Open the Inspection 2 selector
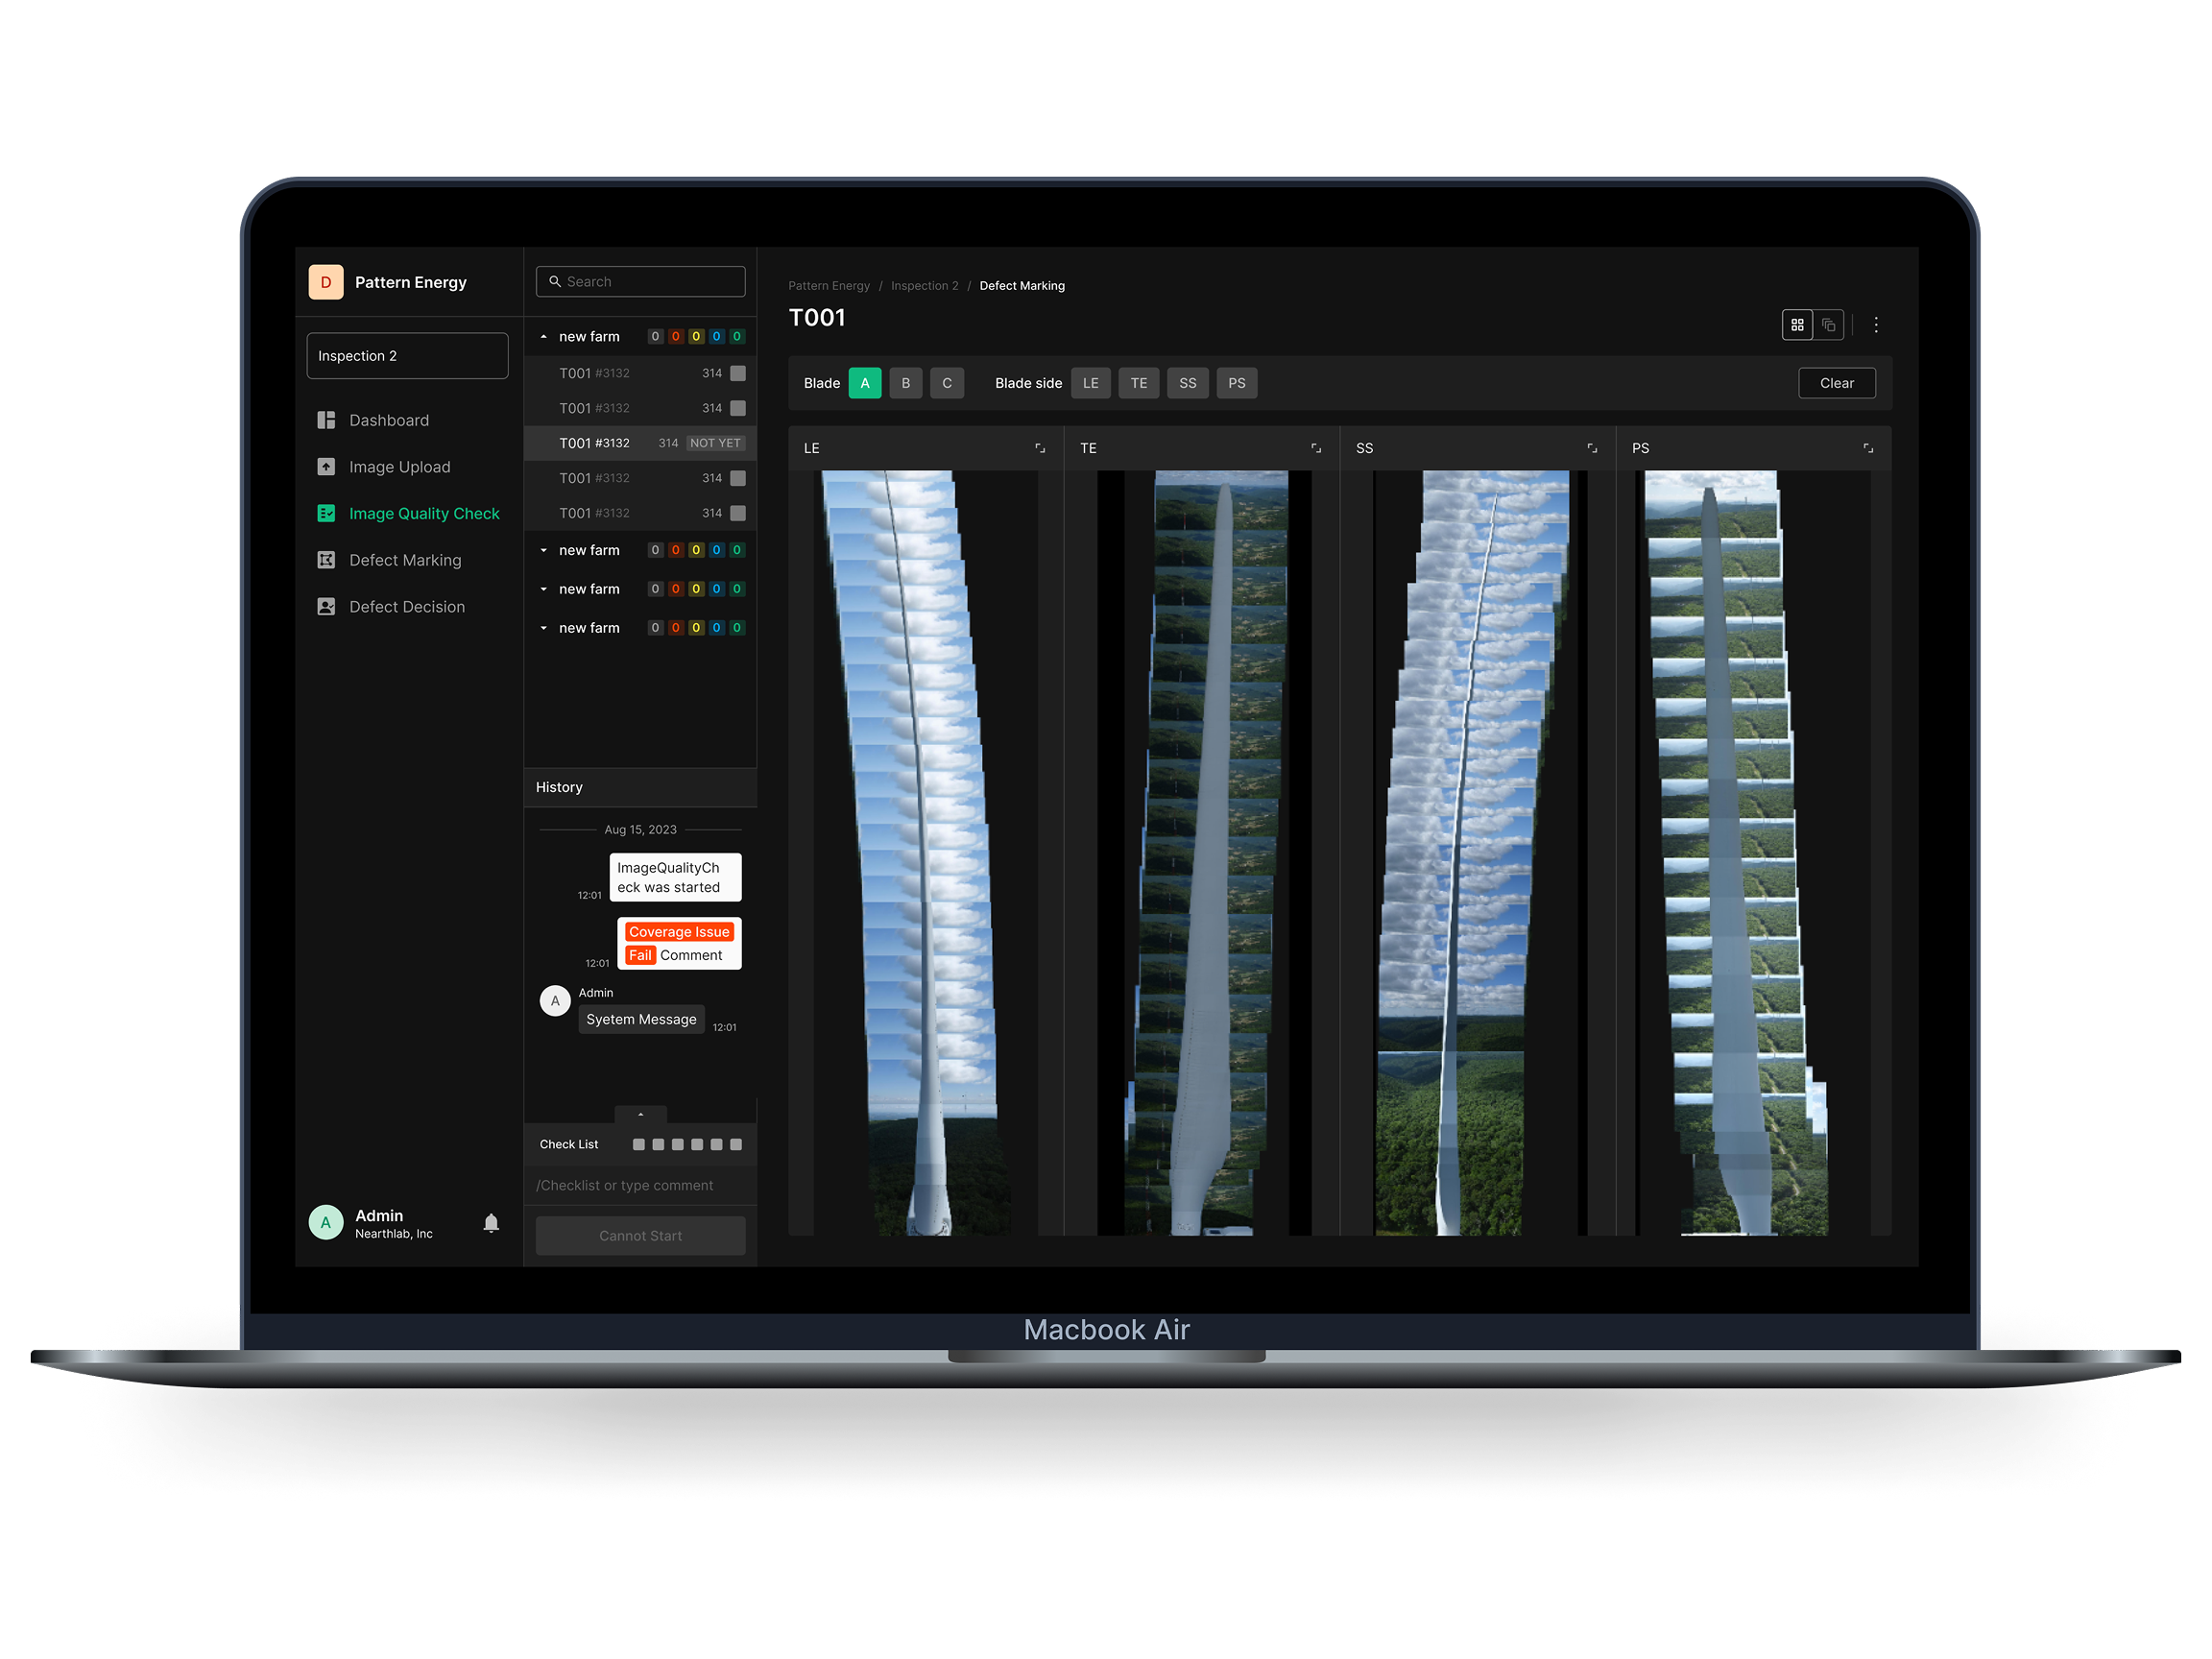2212x1659 pixels. click(407, 356)
